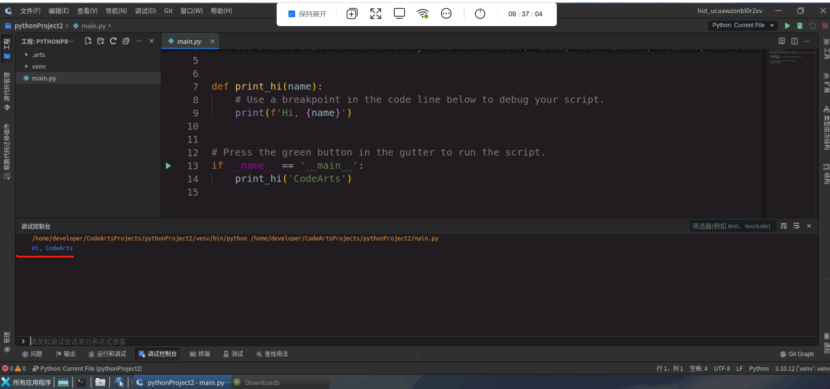Click the run gutter arrow on line 13
830x389 pixels.
point(168,166)
